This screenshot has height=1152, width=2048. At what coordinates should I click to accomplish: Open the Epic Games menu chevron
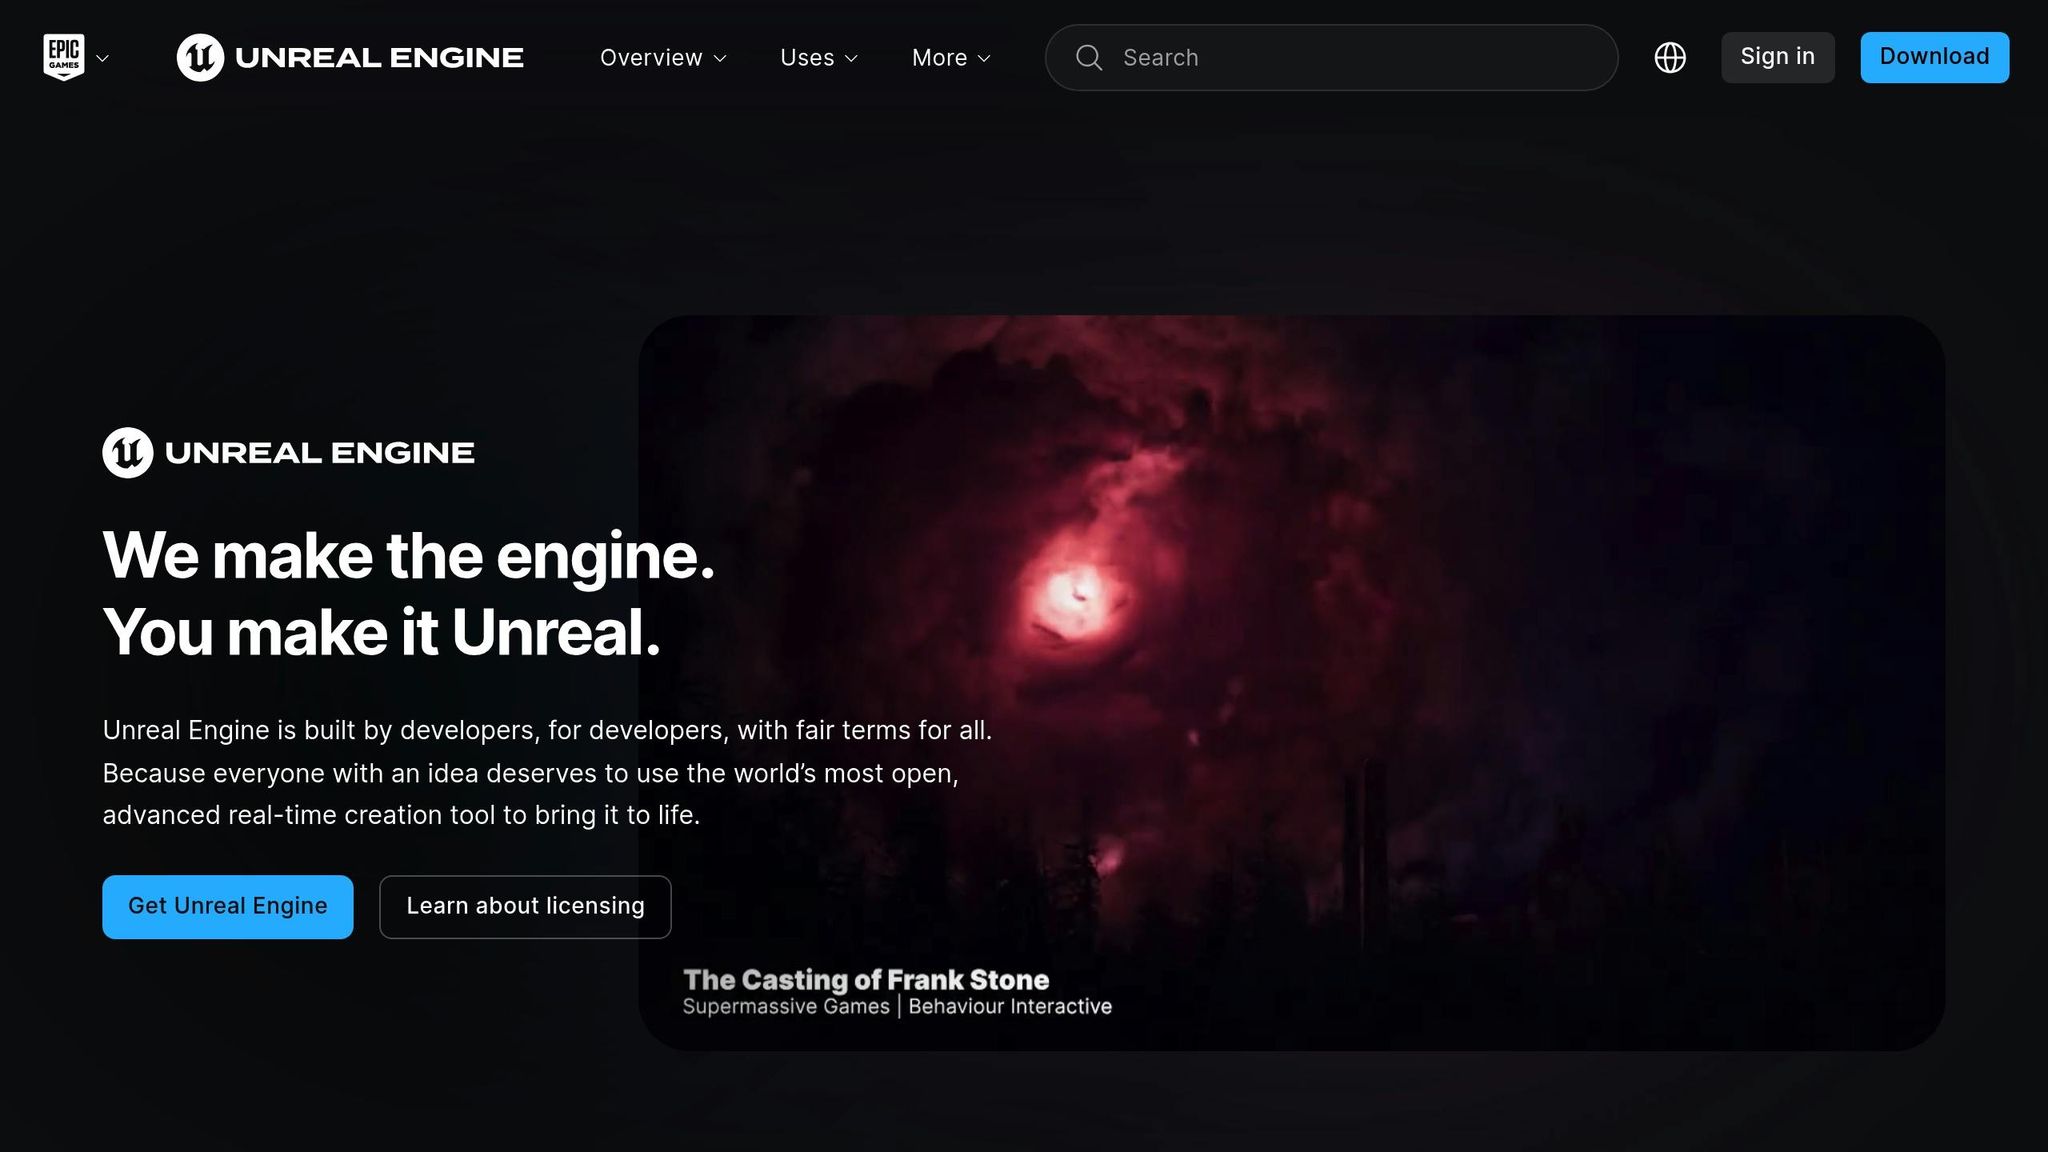tap(104, 59)
